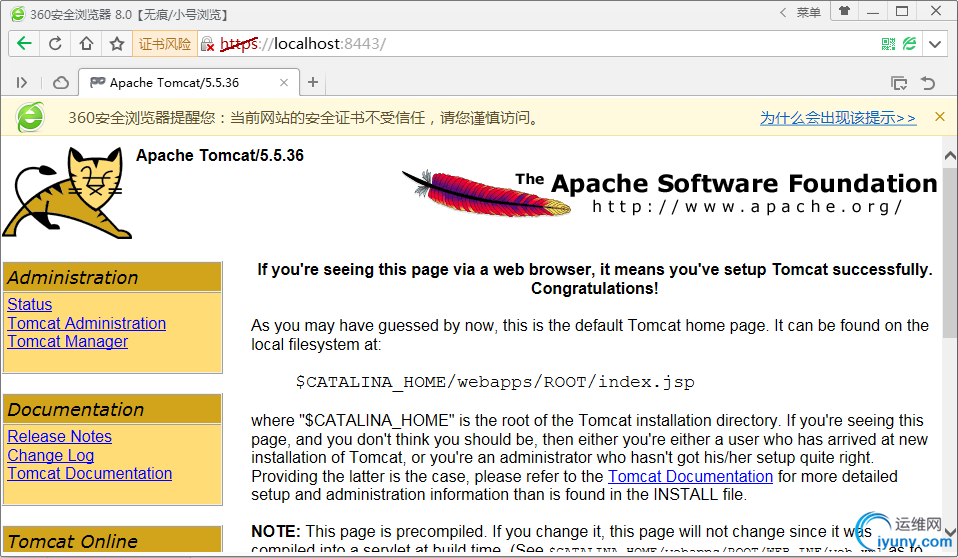The width and height of the screenshot is (958, 558).
Task: Go back with the green arrow button
Action: [24, 44]
